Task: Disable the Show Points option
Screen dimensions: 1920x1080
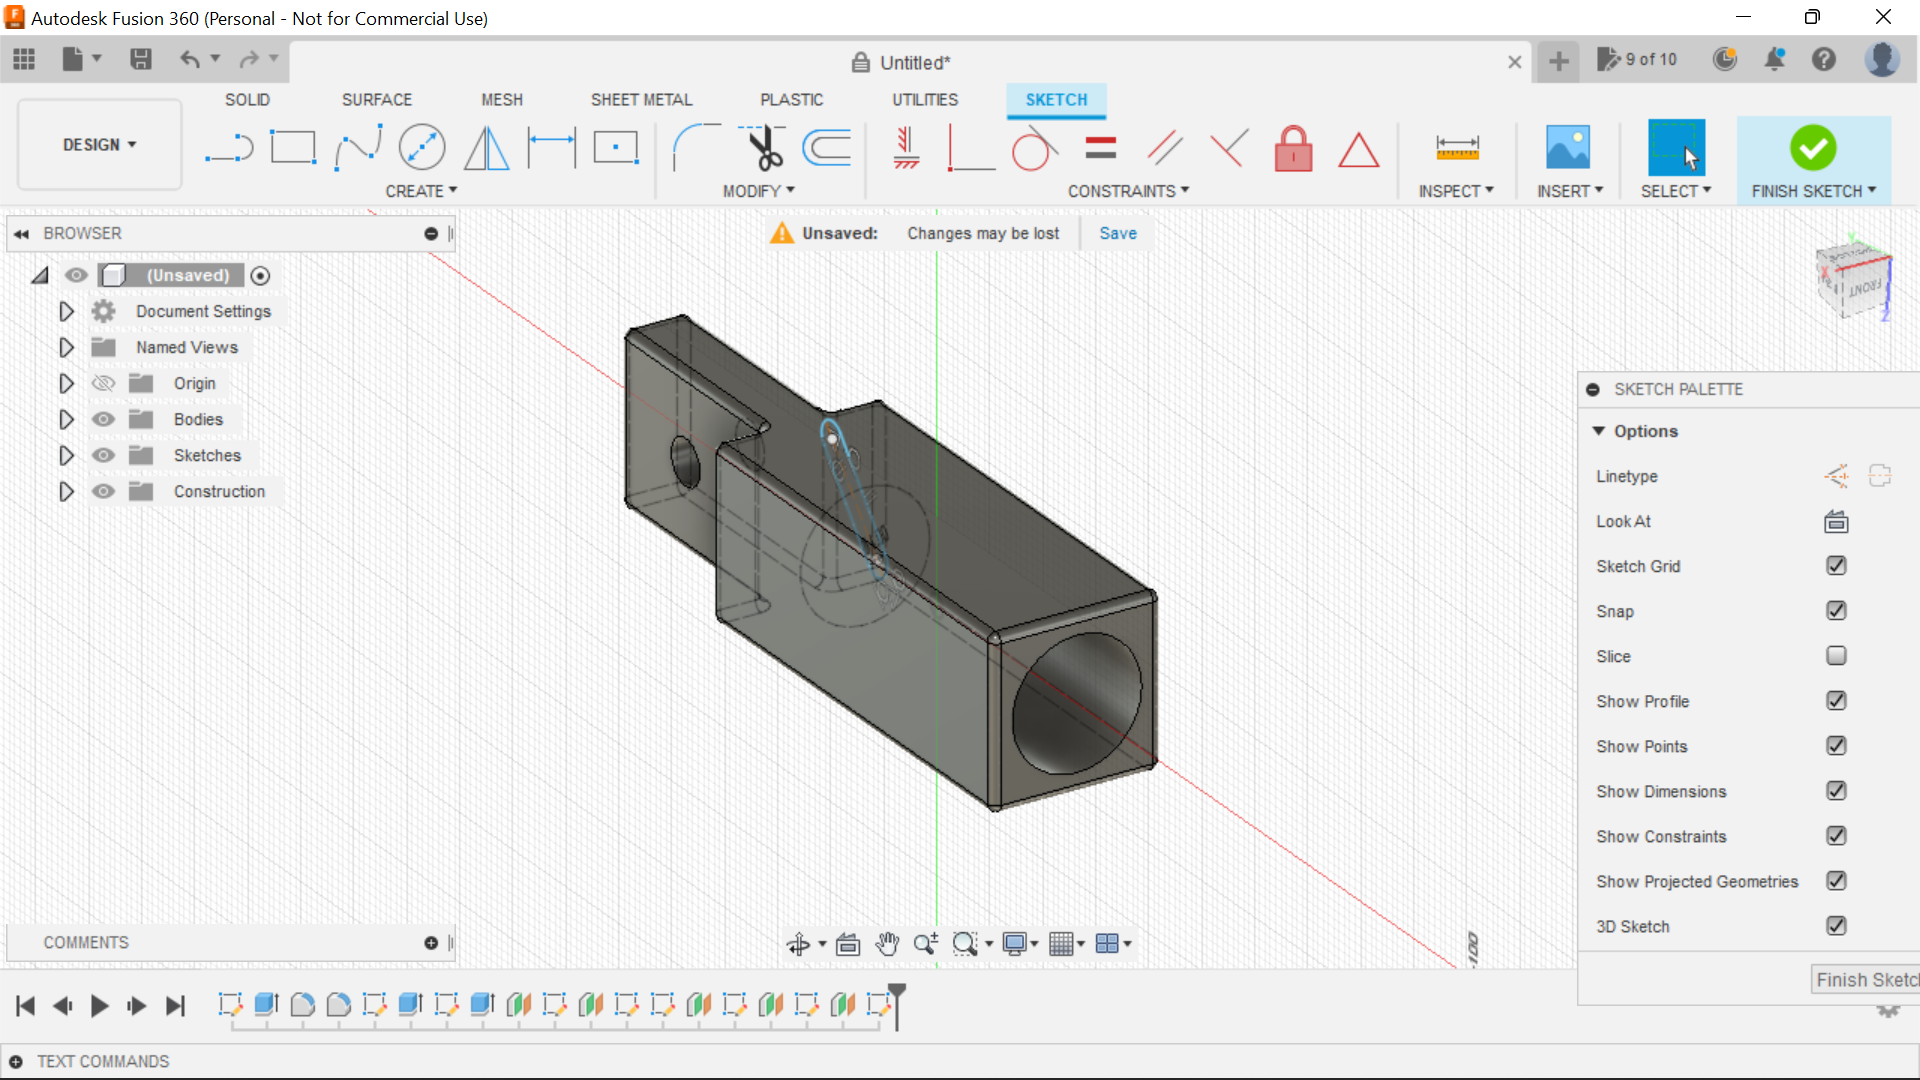Action: click(1837, 746)
